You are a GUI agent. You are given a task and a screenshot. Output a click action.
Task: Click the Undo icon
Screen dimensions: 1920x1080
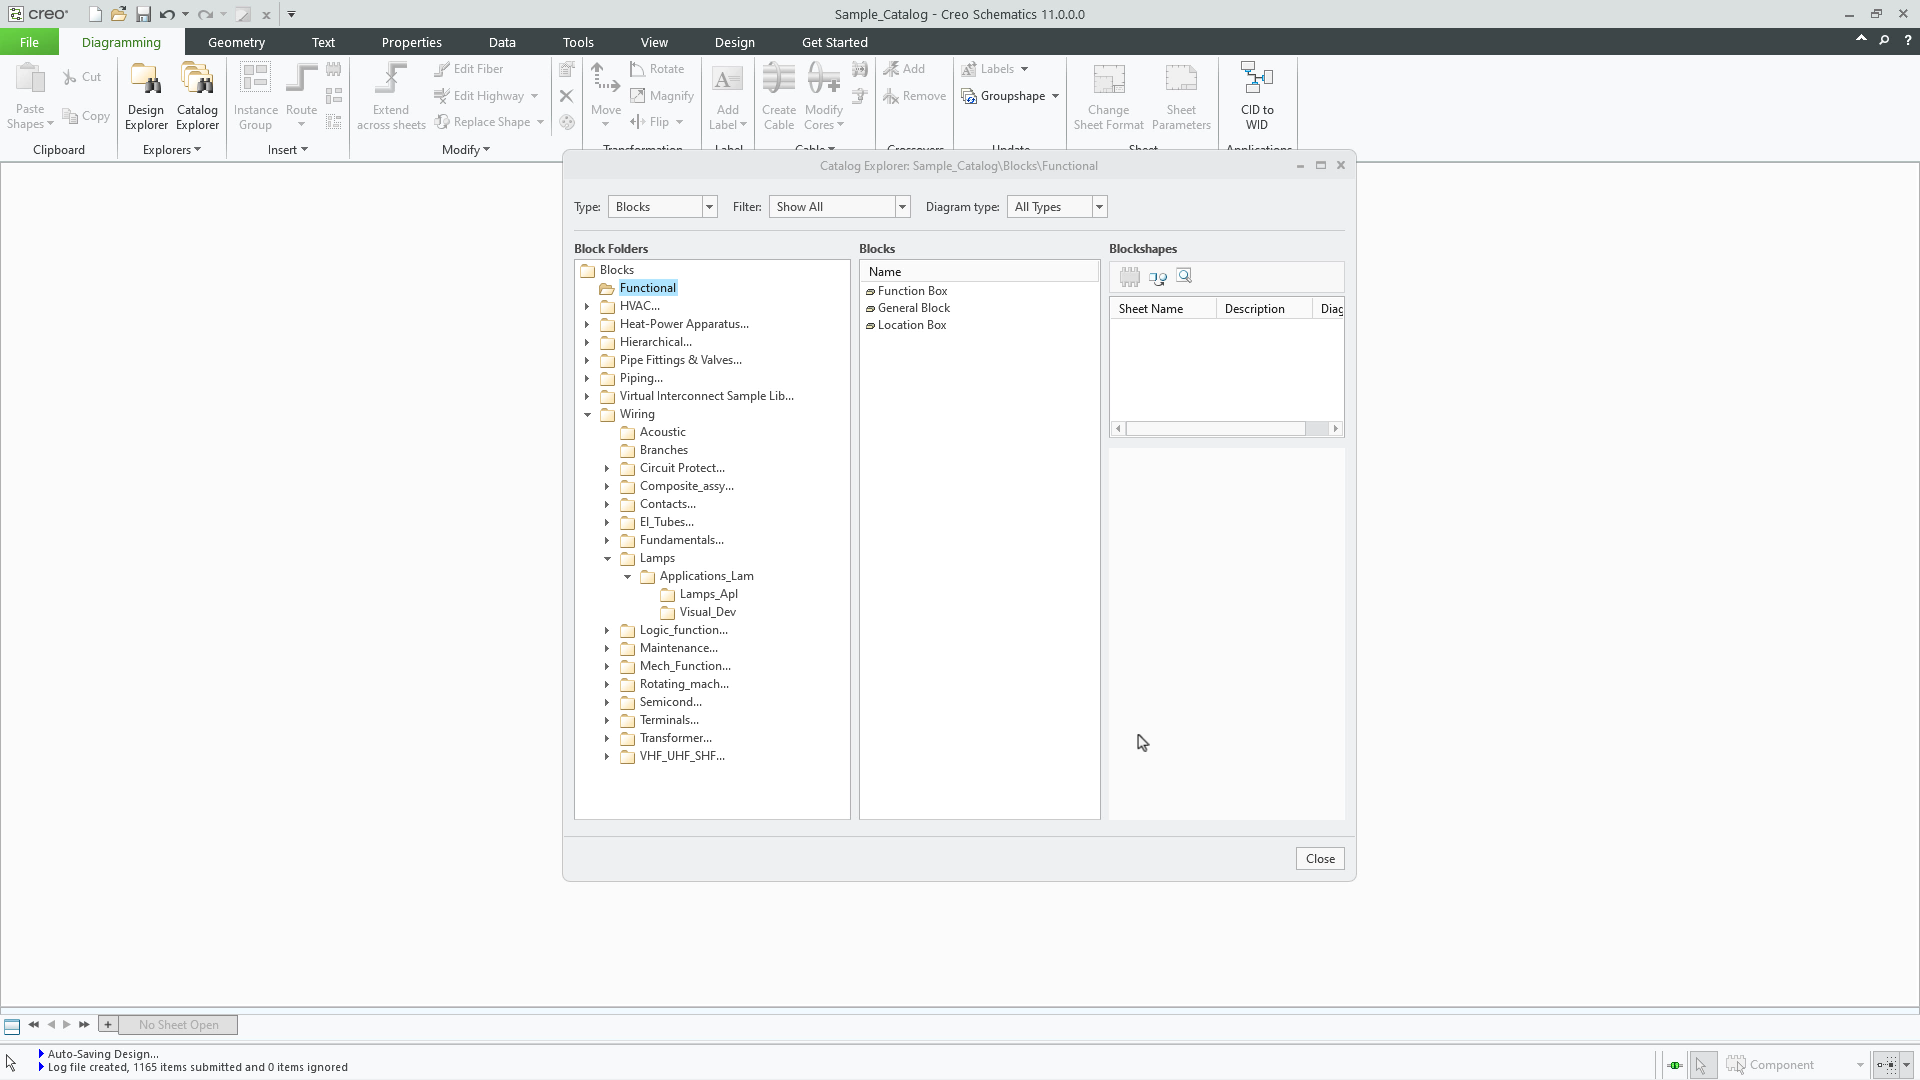(167, 14)
